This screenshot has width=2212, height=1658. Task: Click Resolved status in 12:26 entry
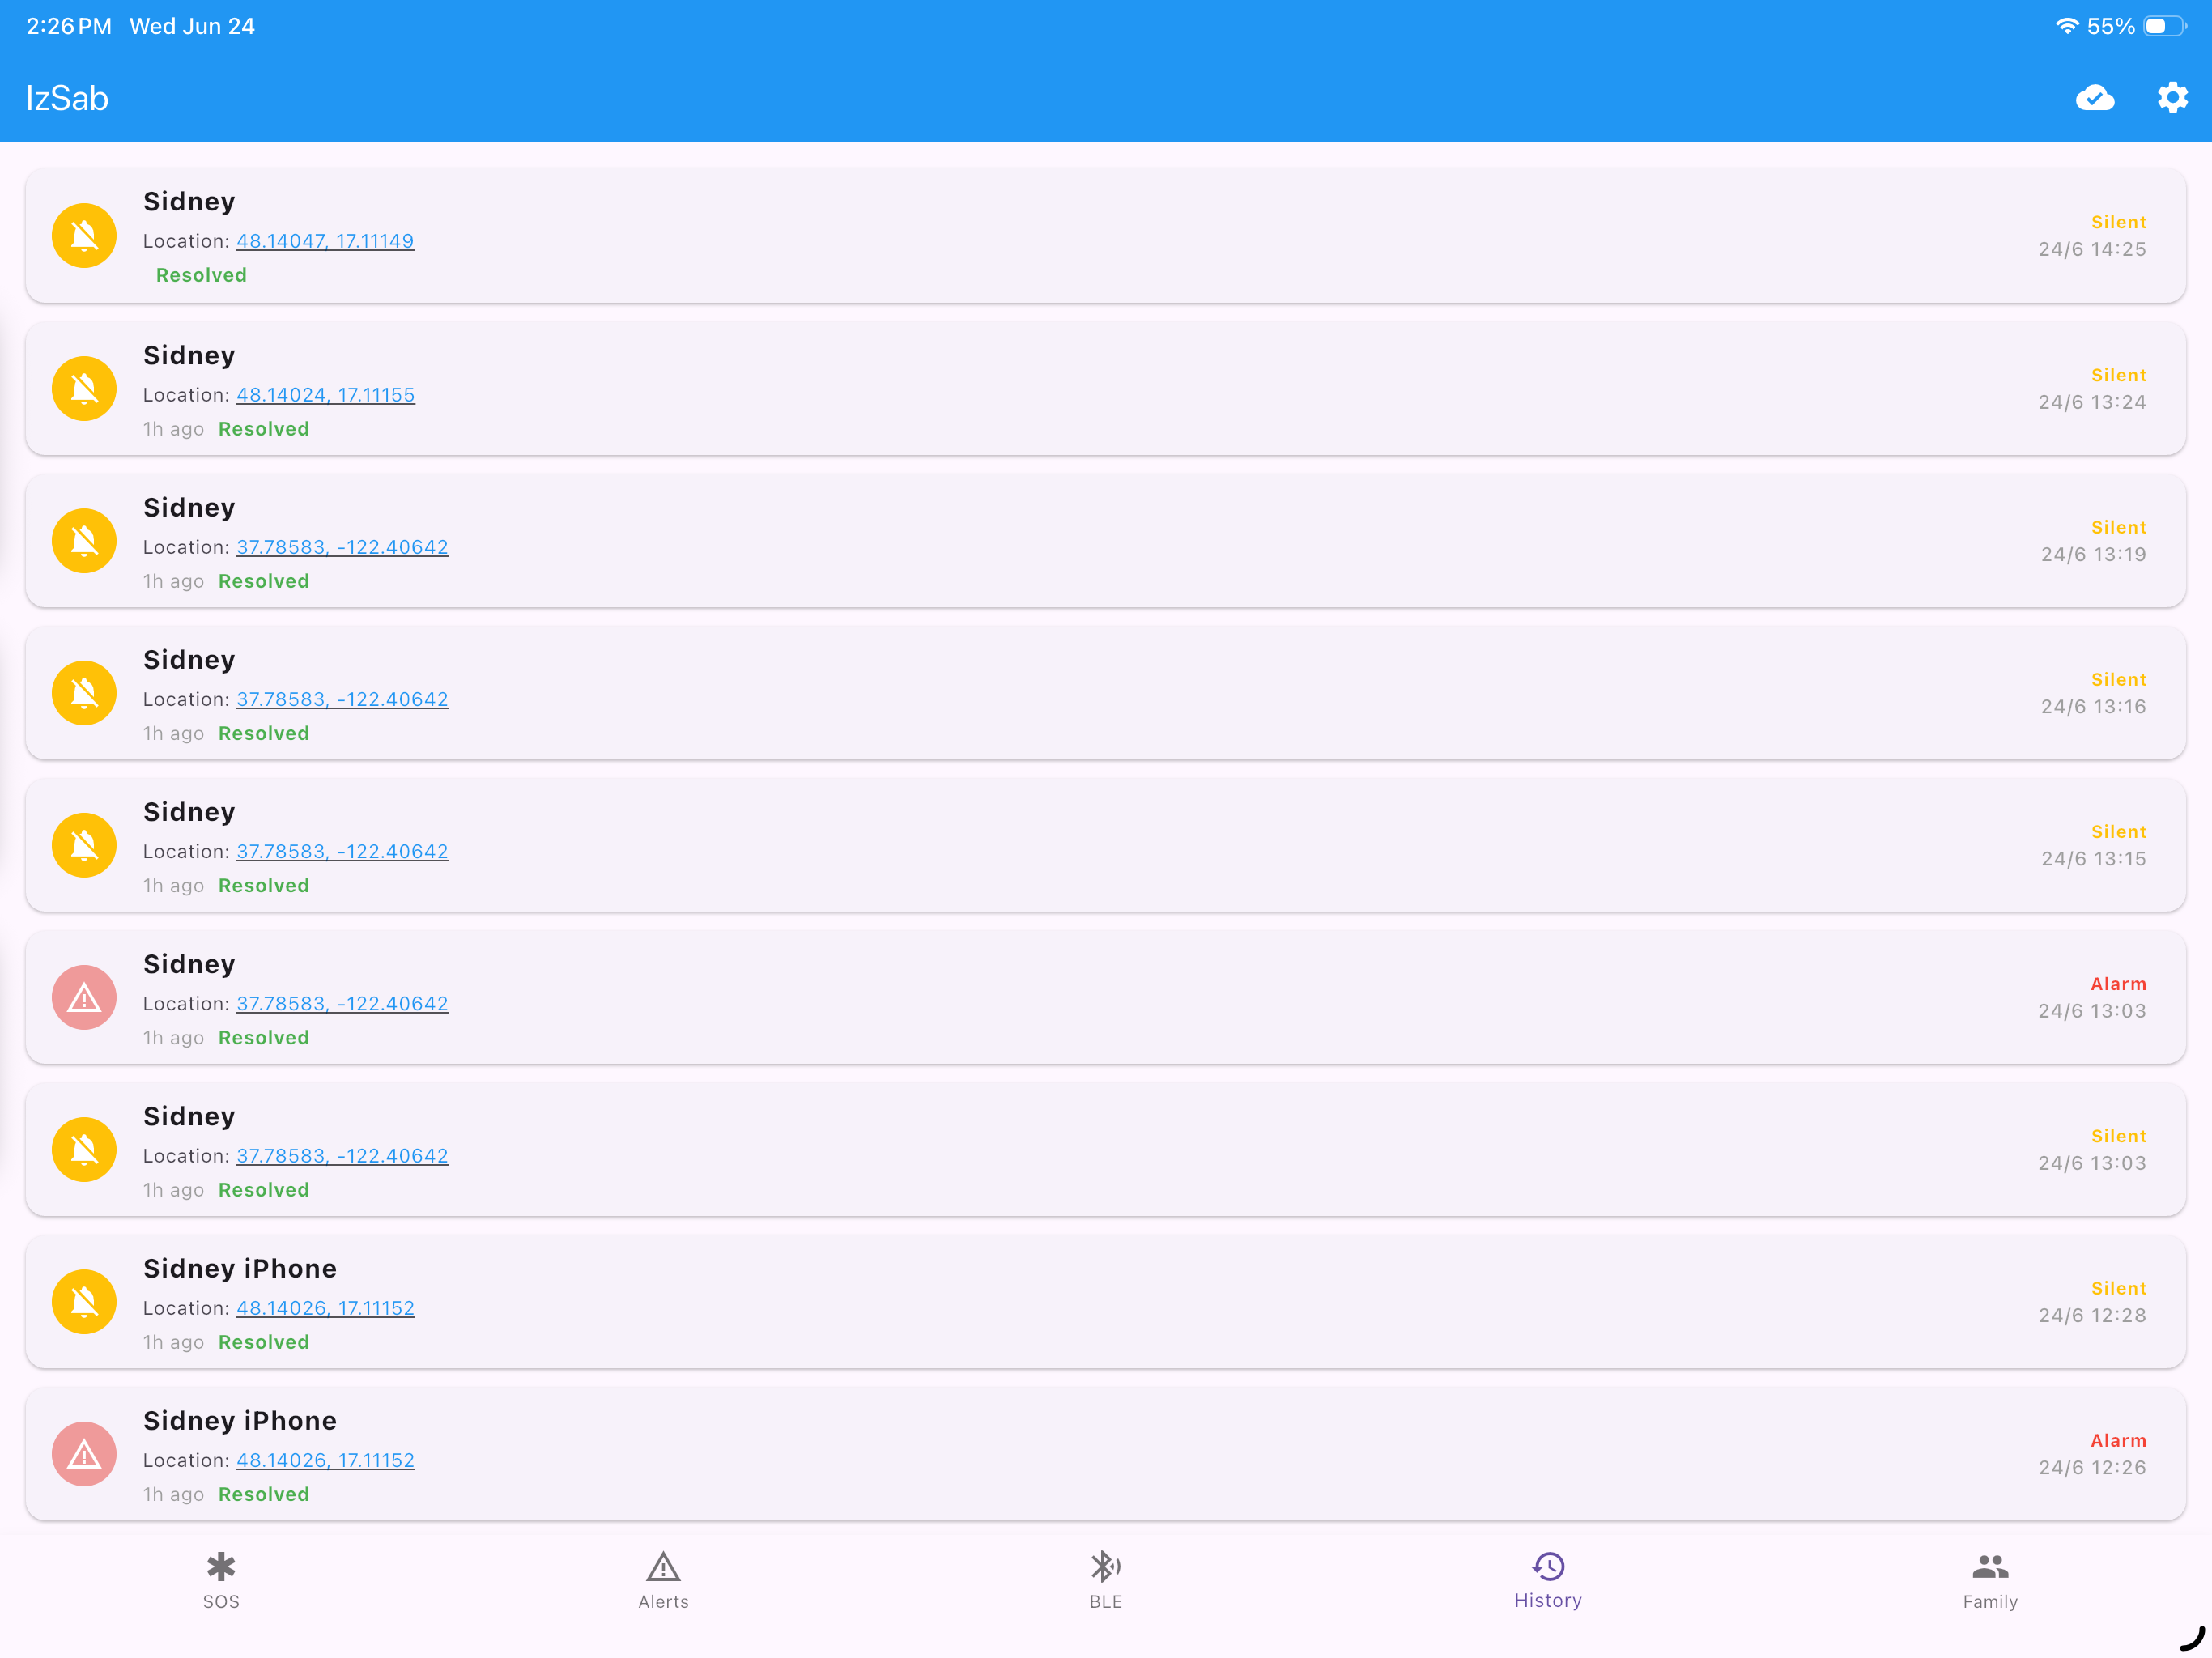[264, 1494]
